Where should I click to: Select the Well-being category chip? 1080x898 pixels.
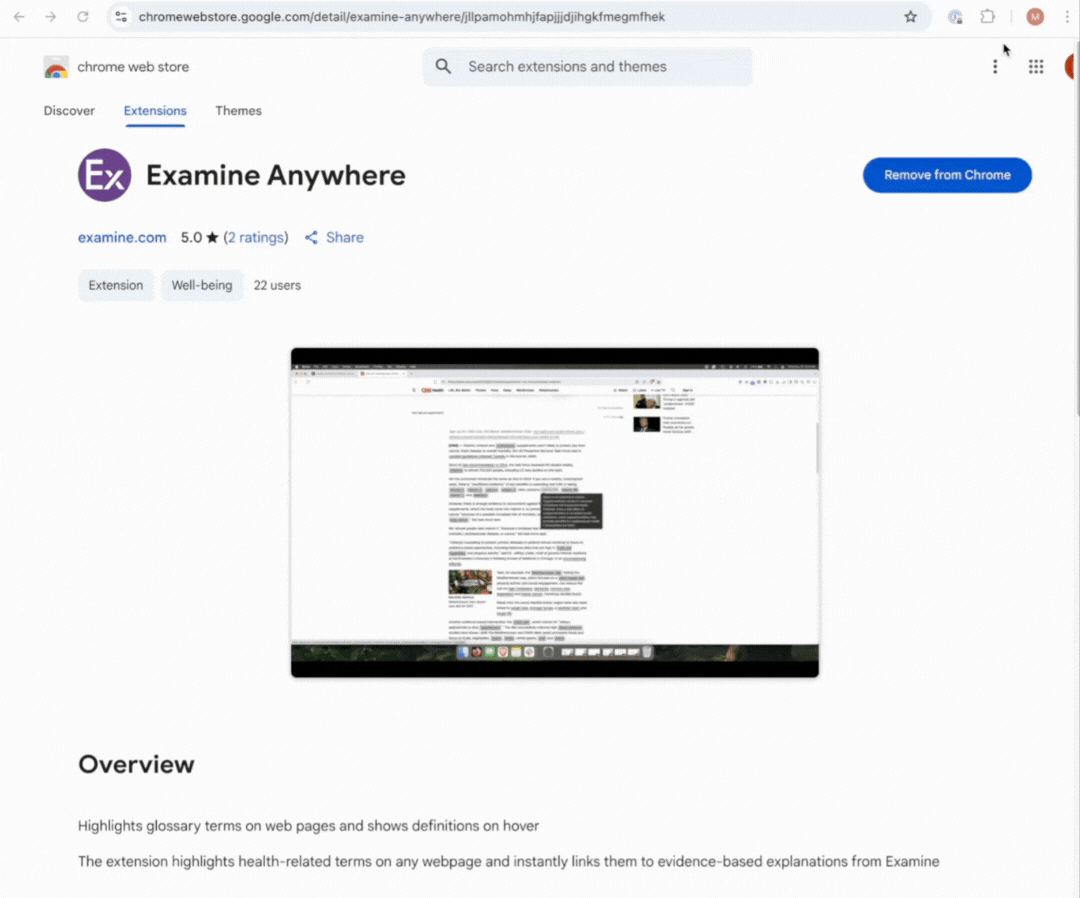[201, 285]
